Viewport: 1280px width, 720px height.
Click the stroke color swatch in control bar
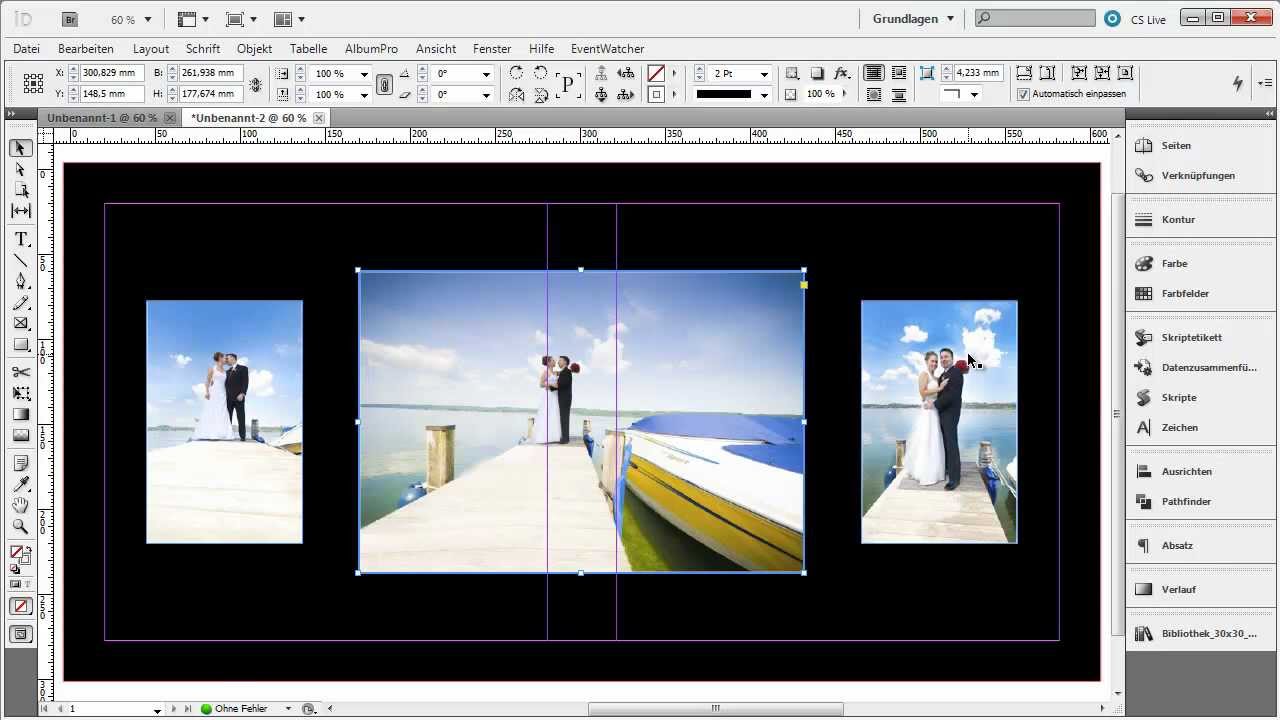656,95
